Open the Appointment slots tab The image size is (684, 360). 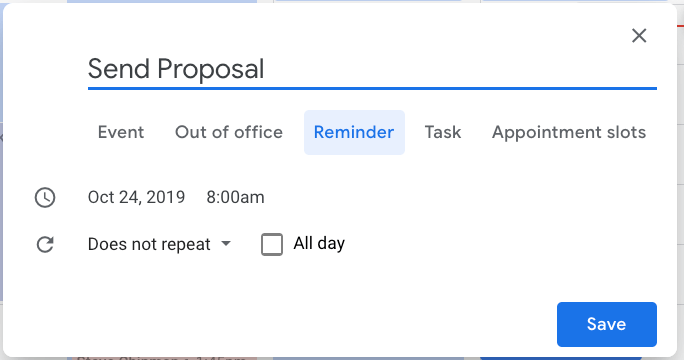[569, 132]
